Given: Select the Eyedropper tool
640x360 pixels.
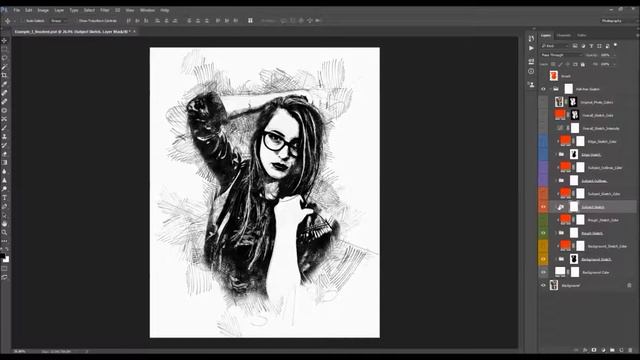Looking at the screenshot, I should coord(4,84).
